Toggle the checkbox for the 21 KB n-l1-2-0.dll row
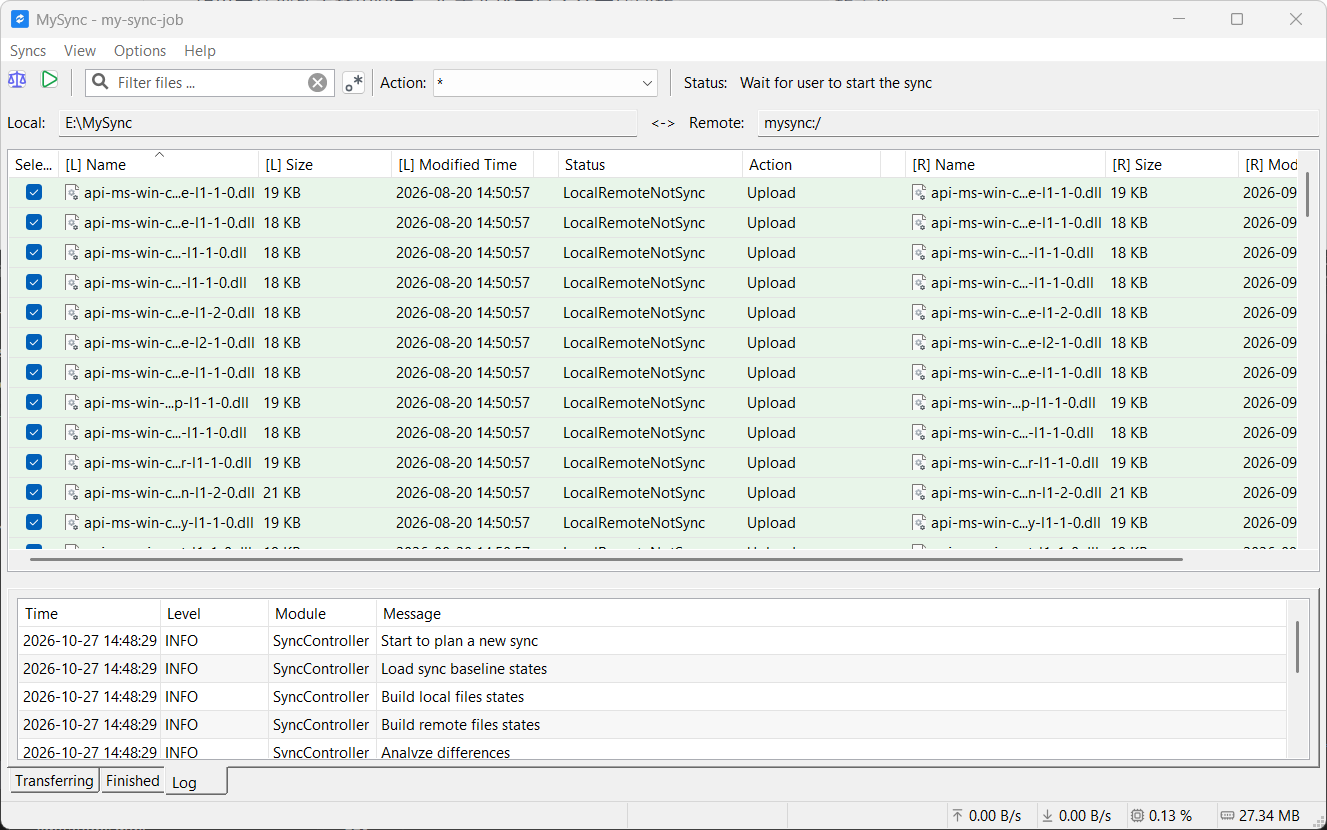The width and height of the screenshot is (1327, 830). pos(34,493)
